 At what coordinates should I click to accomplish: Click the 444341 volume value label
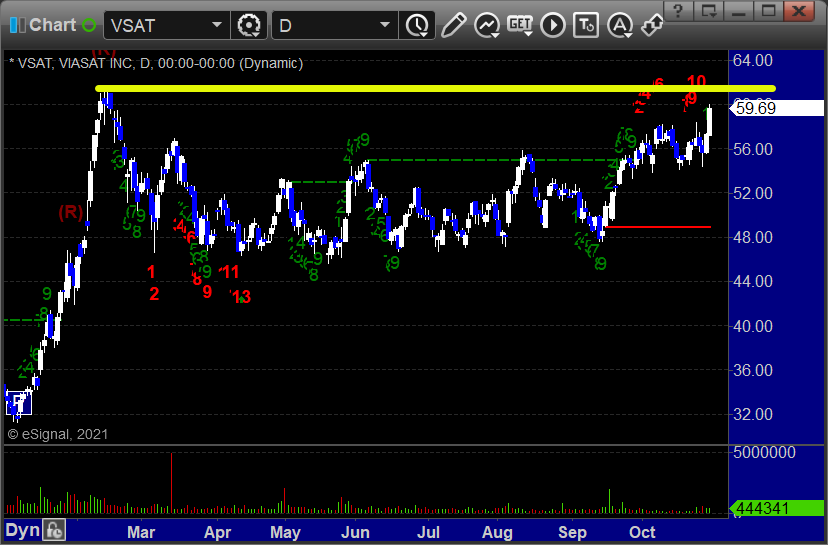pyautogui.click(x=776, y=508)
